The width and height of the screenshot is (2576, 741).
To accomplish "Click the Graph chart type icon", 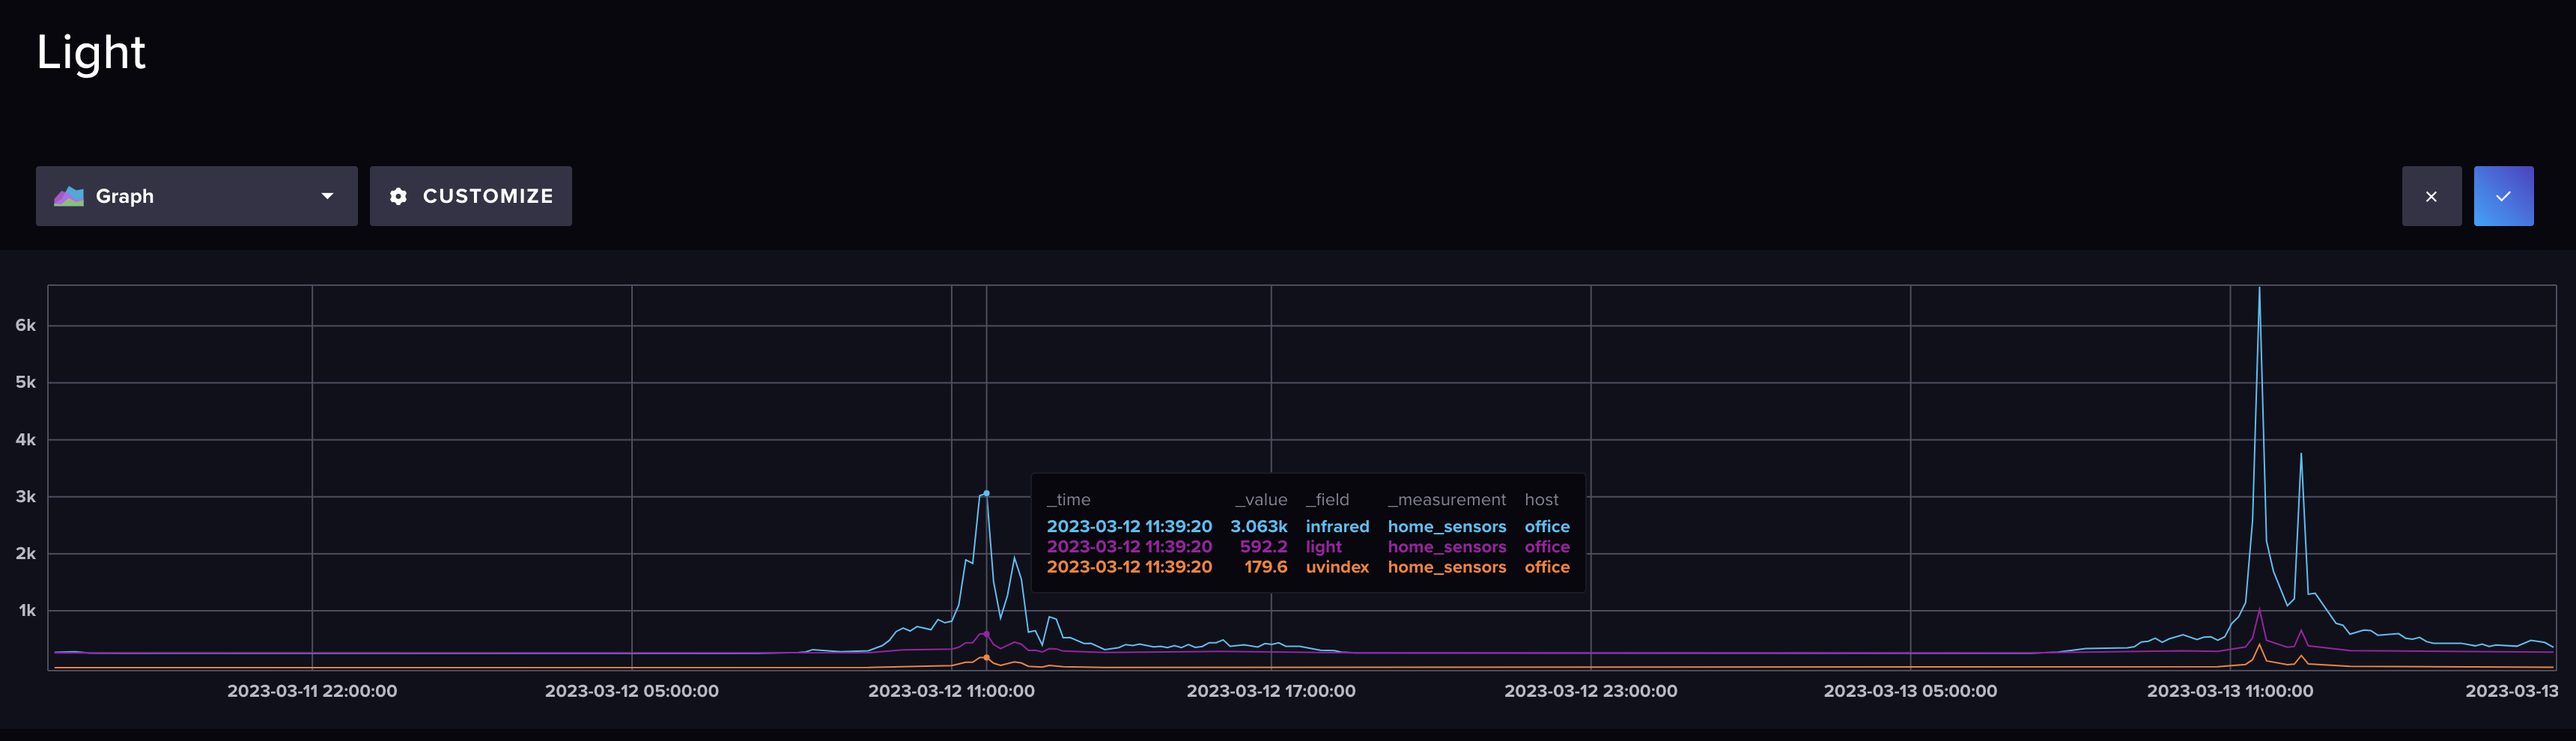I will click(x=69, y=196).
